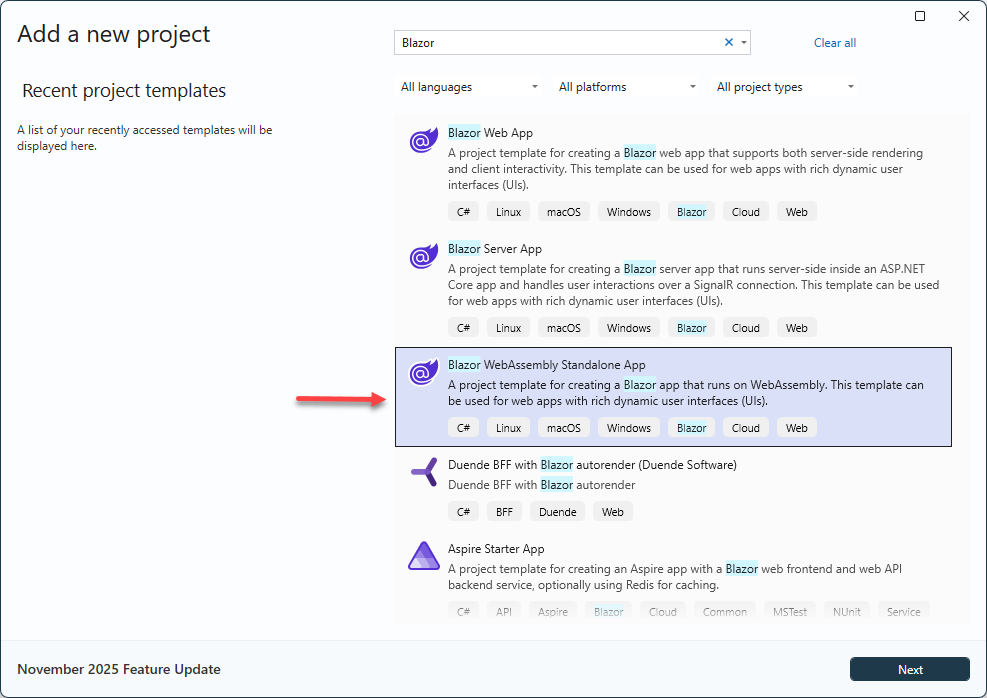
Task: Close the Add a new project dialog
Action: tap(964, 16)
